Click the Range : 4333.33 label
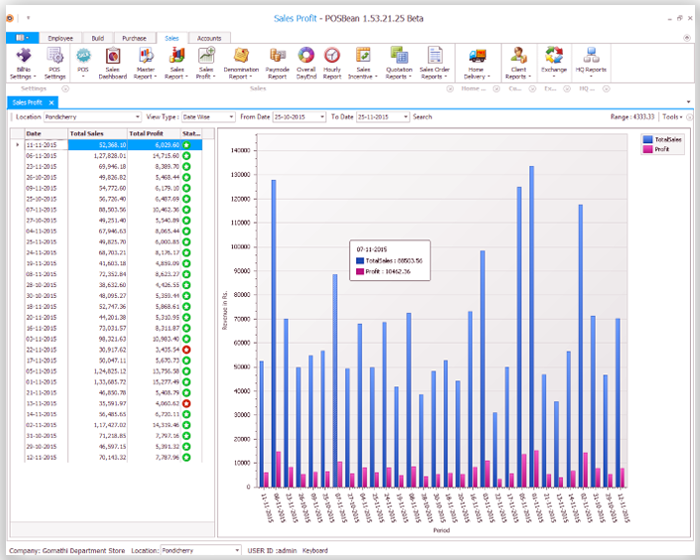 pos(632,117)
